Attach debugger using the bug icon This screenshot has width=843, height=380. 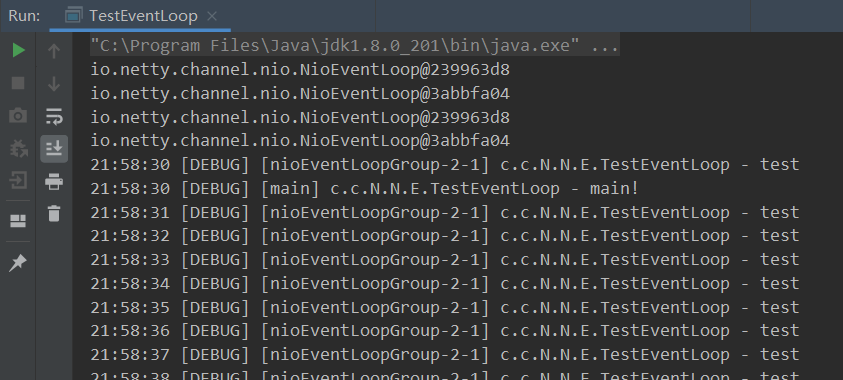tap(18, 148)
